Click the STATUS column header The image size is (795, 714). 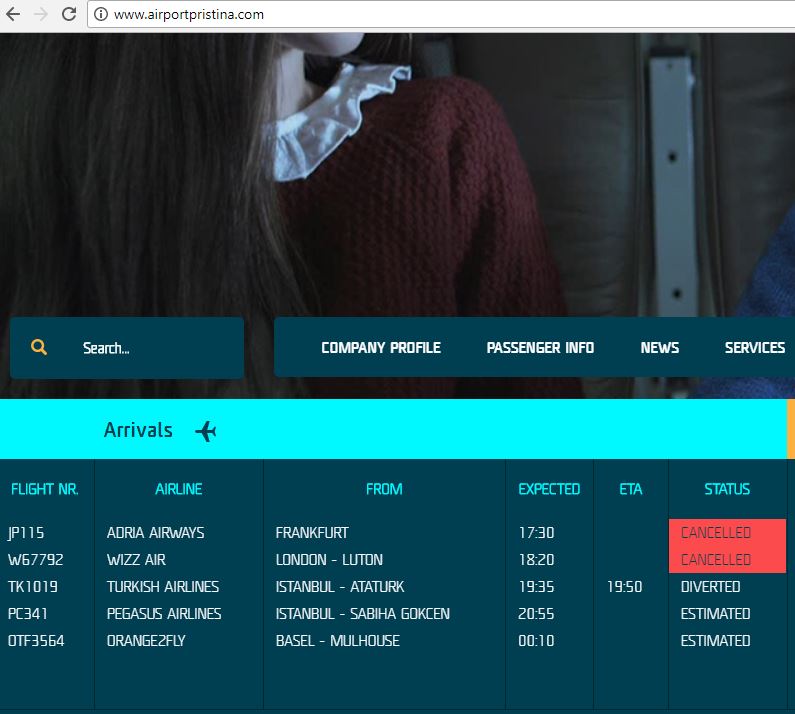pyautogui.click(x=727, y=489)
